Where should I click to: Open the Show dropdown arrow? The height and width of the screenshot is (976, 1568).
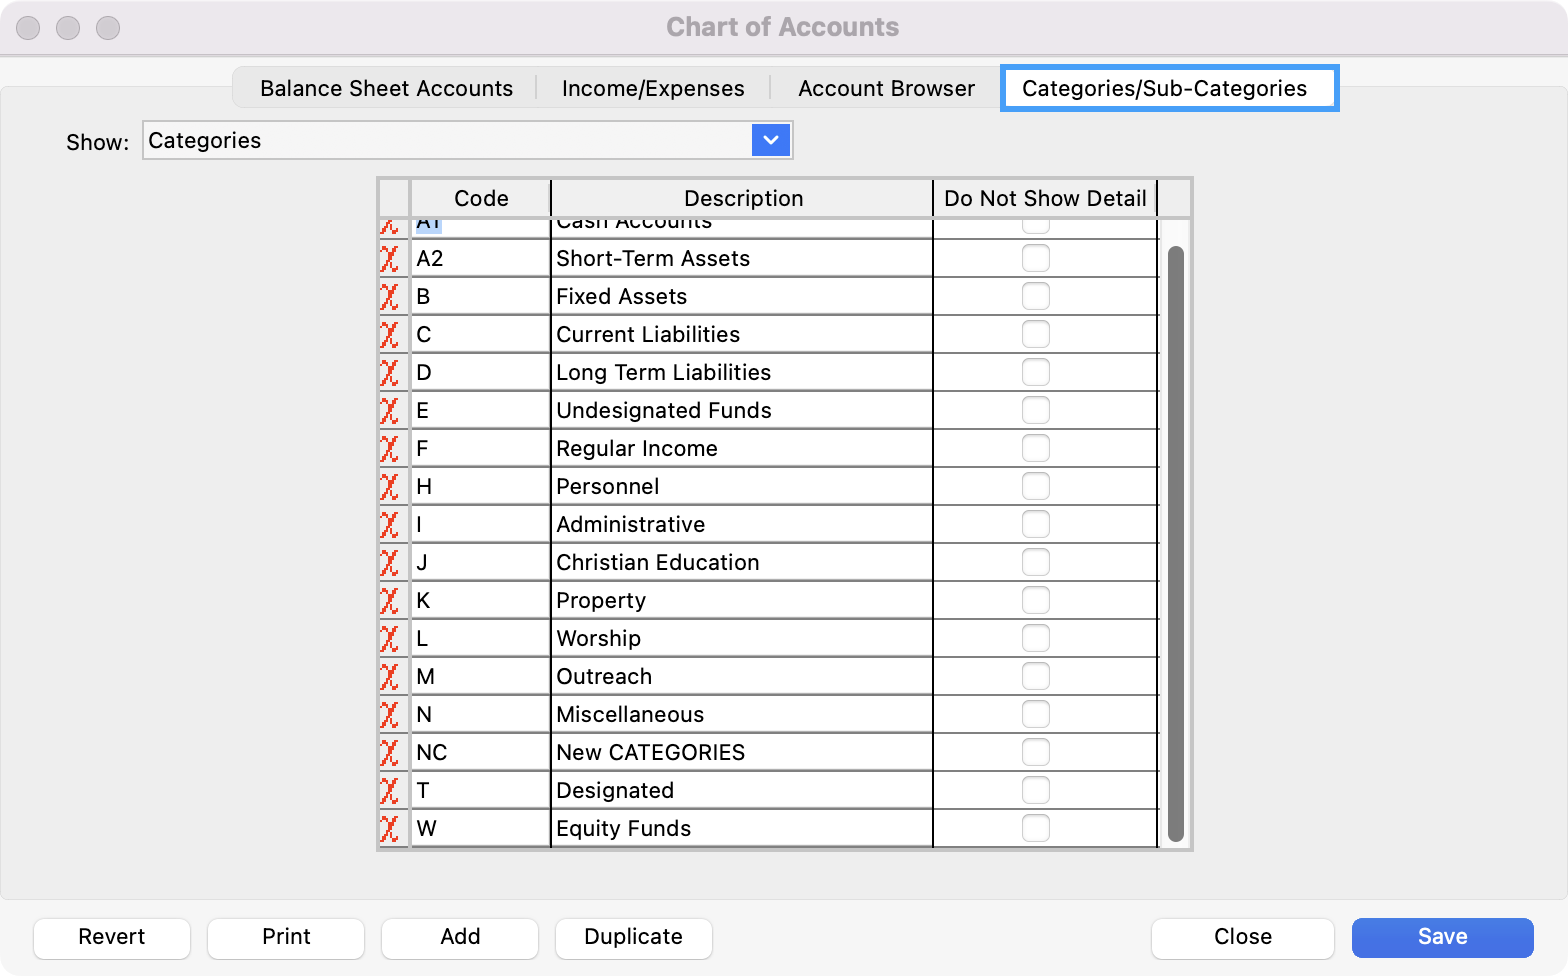click(x=770, y=140)
